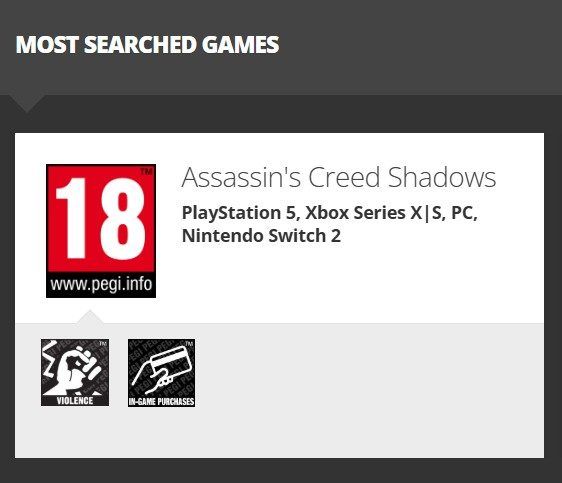The width and height of the screenshot is (562, 483).
Task: Click www.pegi.info text on rating badge
Action: (x=101, y=284)
